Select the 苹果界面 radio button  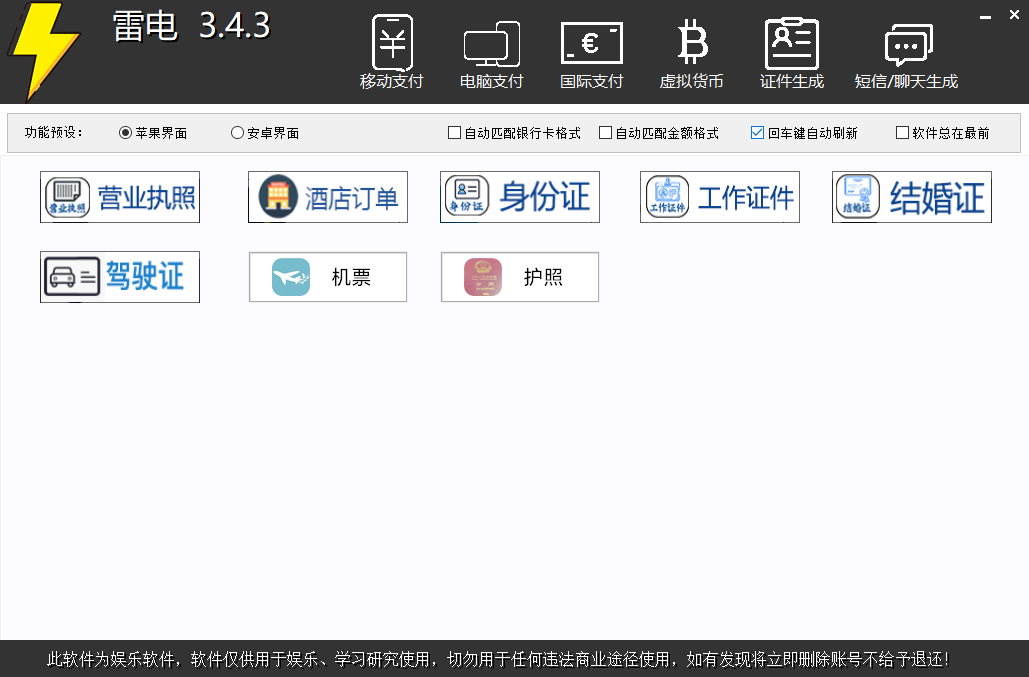click(x=126, y=133)
